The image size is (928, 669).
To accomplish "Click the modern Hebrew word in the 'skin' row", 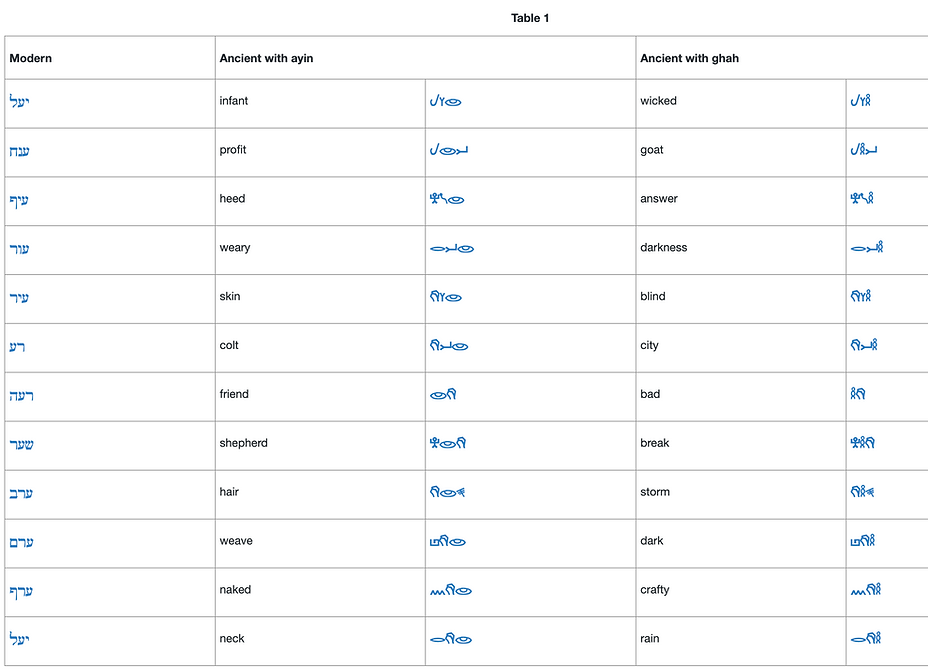I will [x=19, y=297].
